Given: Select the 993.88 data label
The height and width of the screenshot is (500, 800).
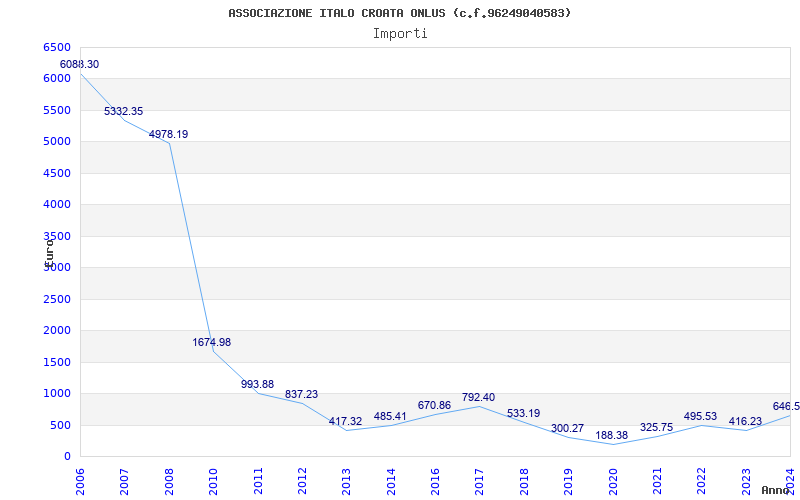Looking at the screenshot, I should pyautogui.click(x=258, y=384).
